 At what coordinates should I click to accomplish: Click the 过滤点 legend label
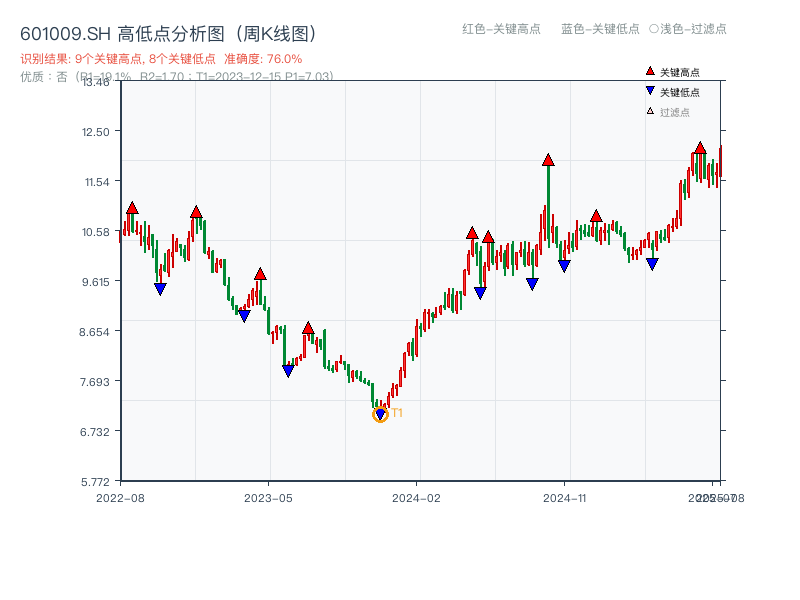click(674, 112)
